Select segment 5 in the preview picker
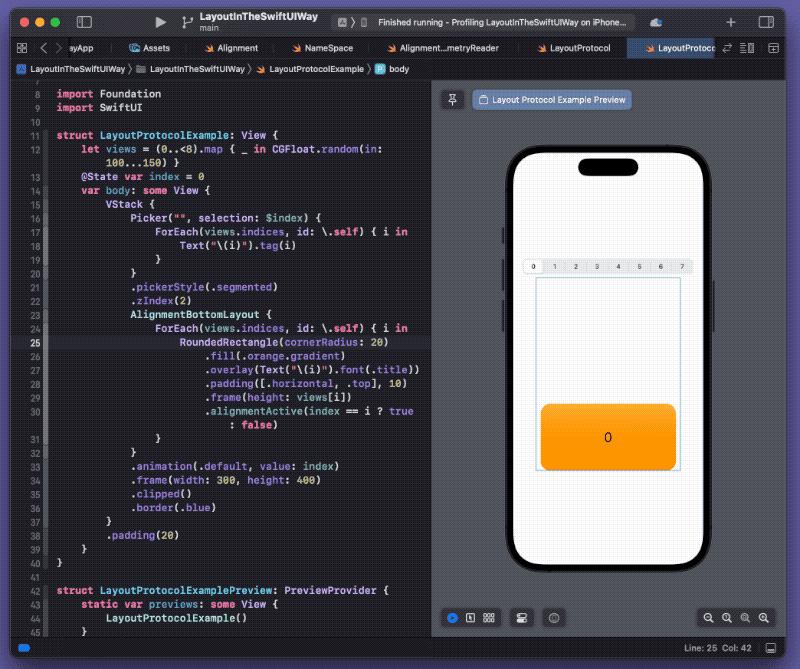This screenshot has width=800, height=669. tap(639, 266)
